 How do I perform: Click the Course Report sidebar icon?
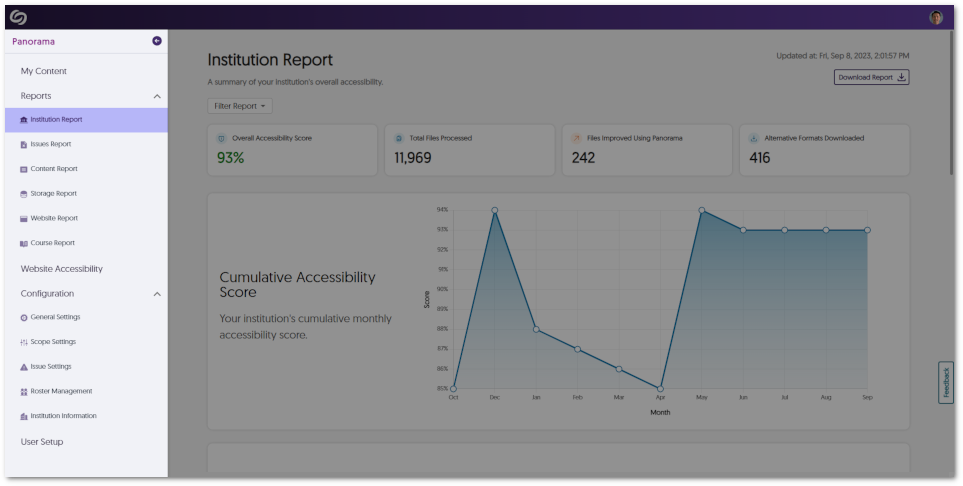(x=24, y=243)
